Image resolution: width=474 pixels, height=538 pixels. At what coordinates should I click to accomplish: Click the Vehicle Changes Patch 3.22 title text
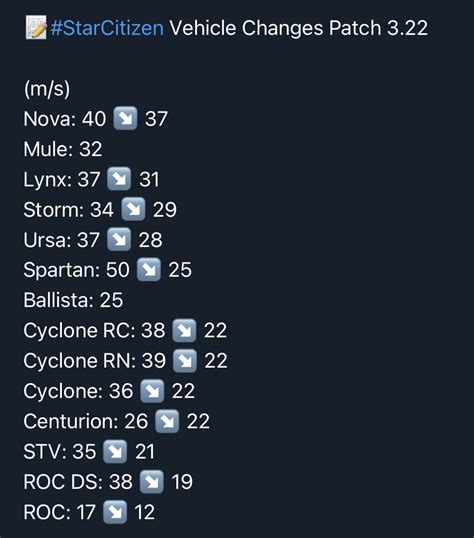click(x=299, y=28)
